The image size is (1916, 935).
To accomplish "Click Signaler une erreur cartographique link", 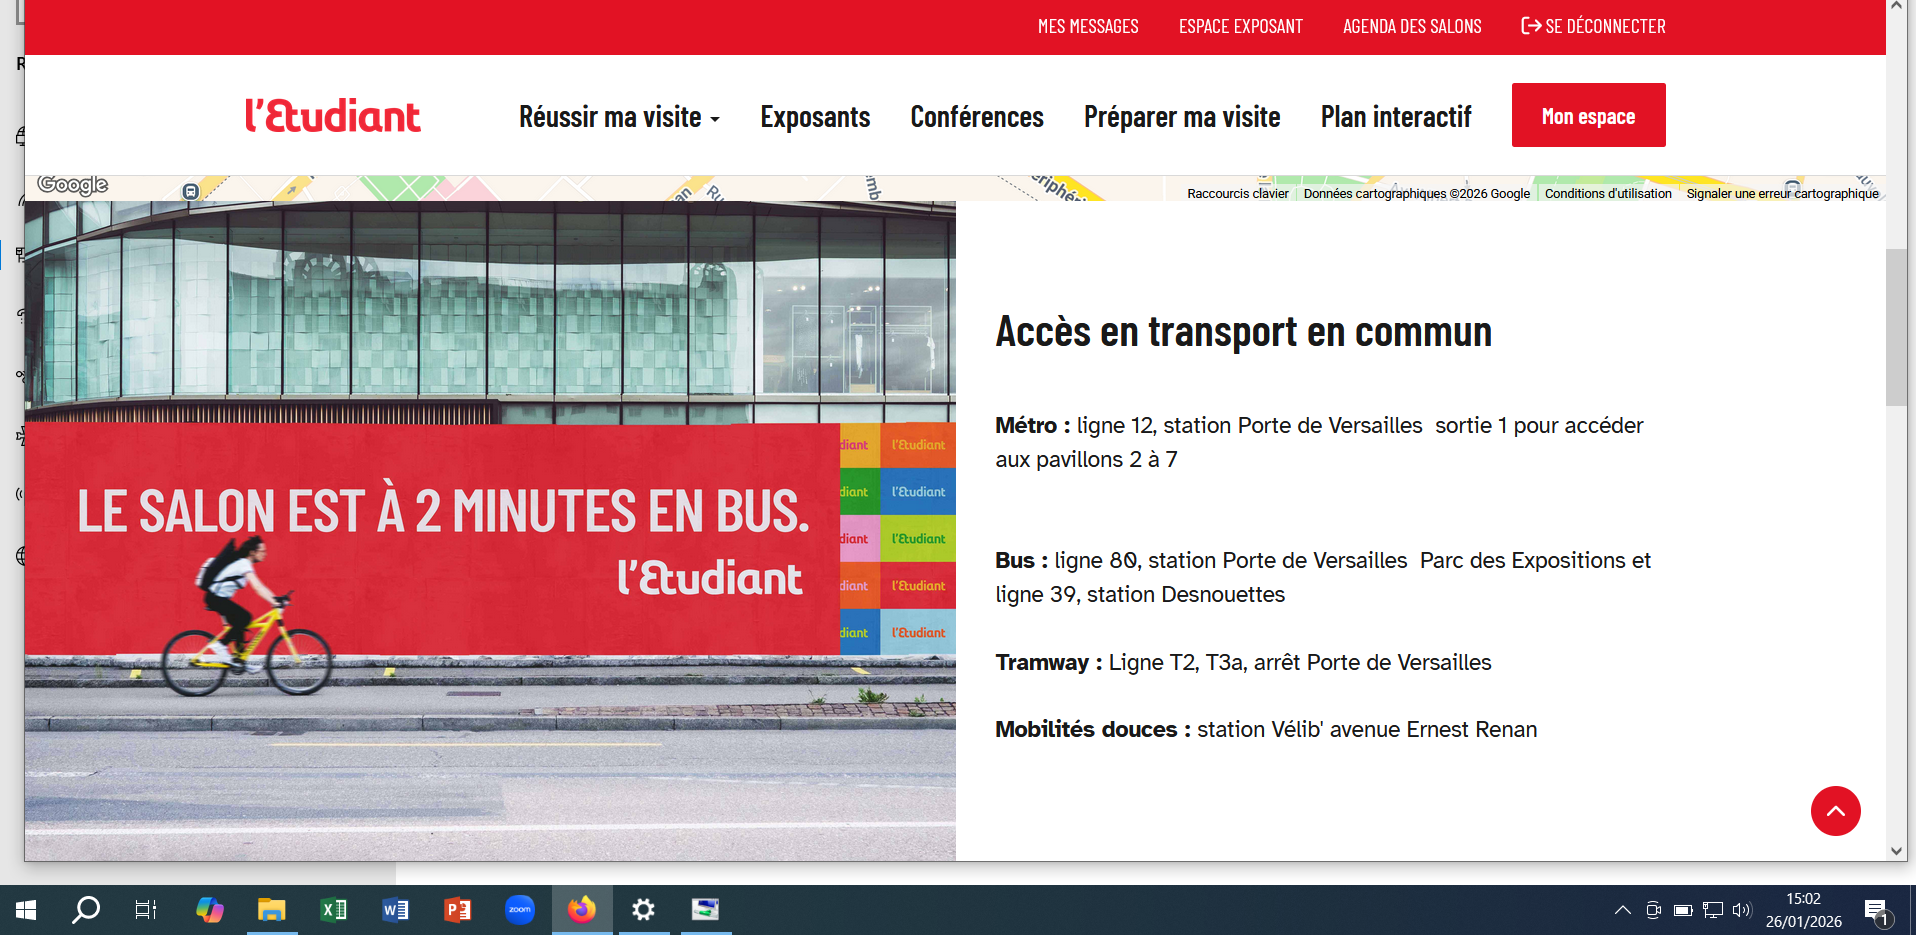I will pos(1782,194).
